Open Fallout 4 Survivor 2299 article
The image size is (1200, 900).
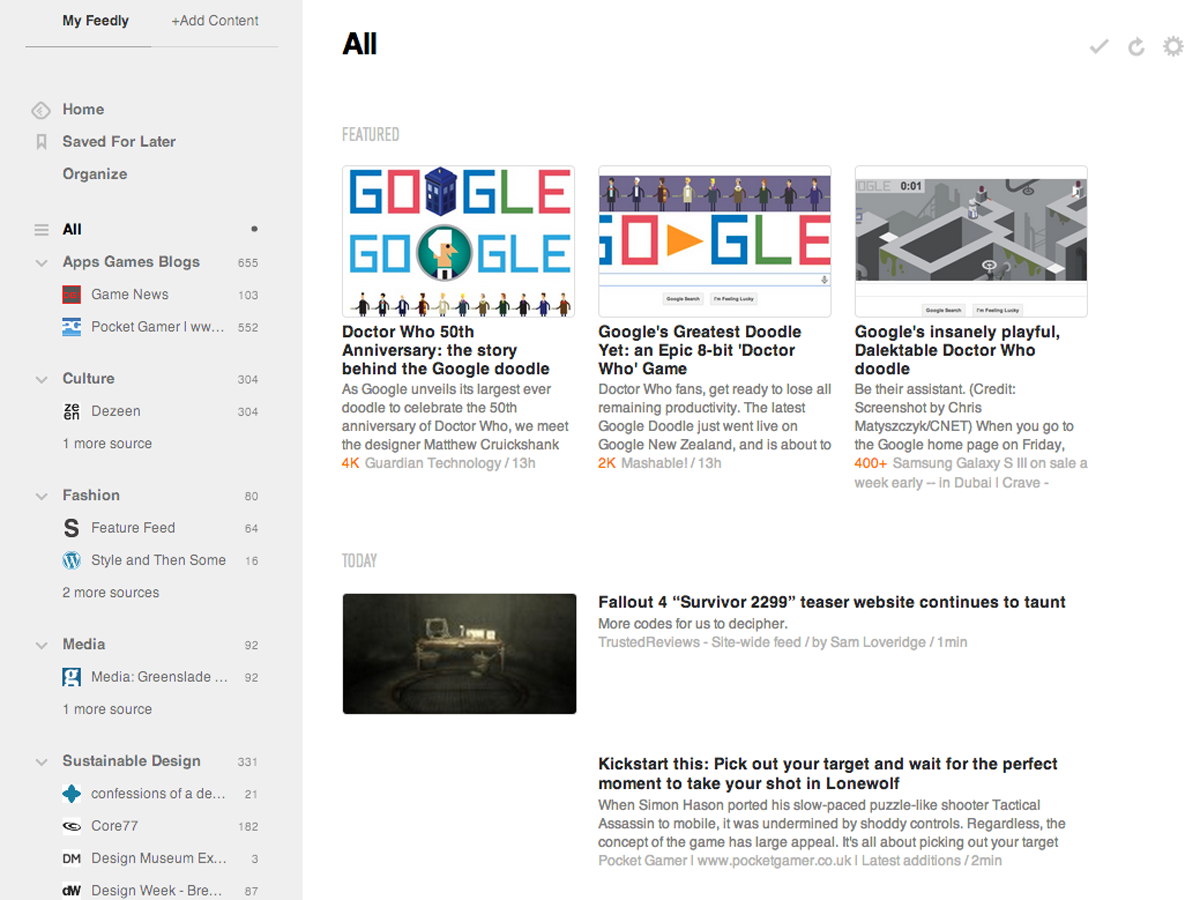tap(832, 602)
